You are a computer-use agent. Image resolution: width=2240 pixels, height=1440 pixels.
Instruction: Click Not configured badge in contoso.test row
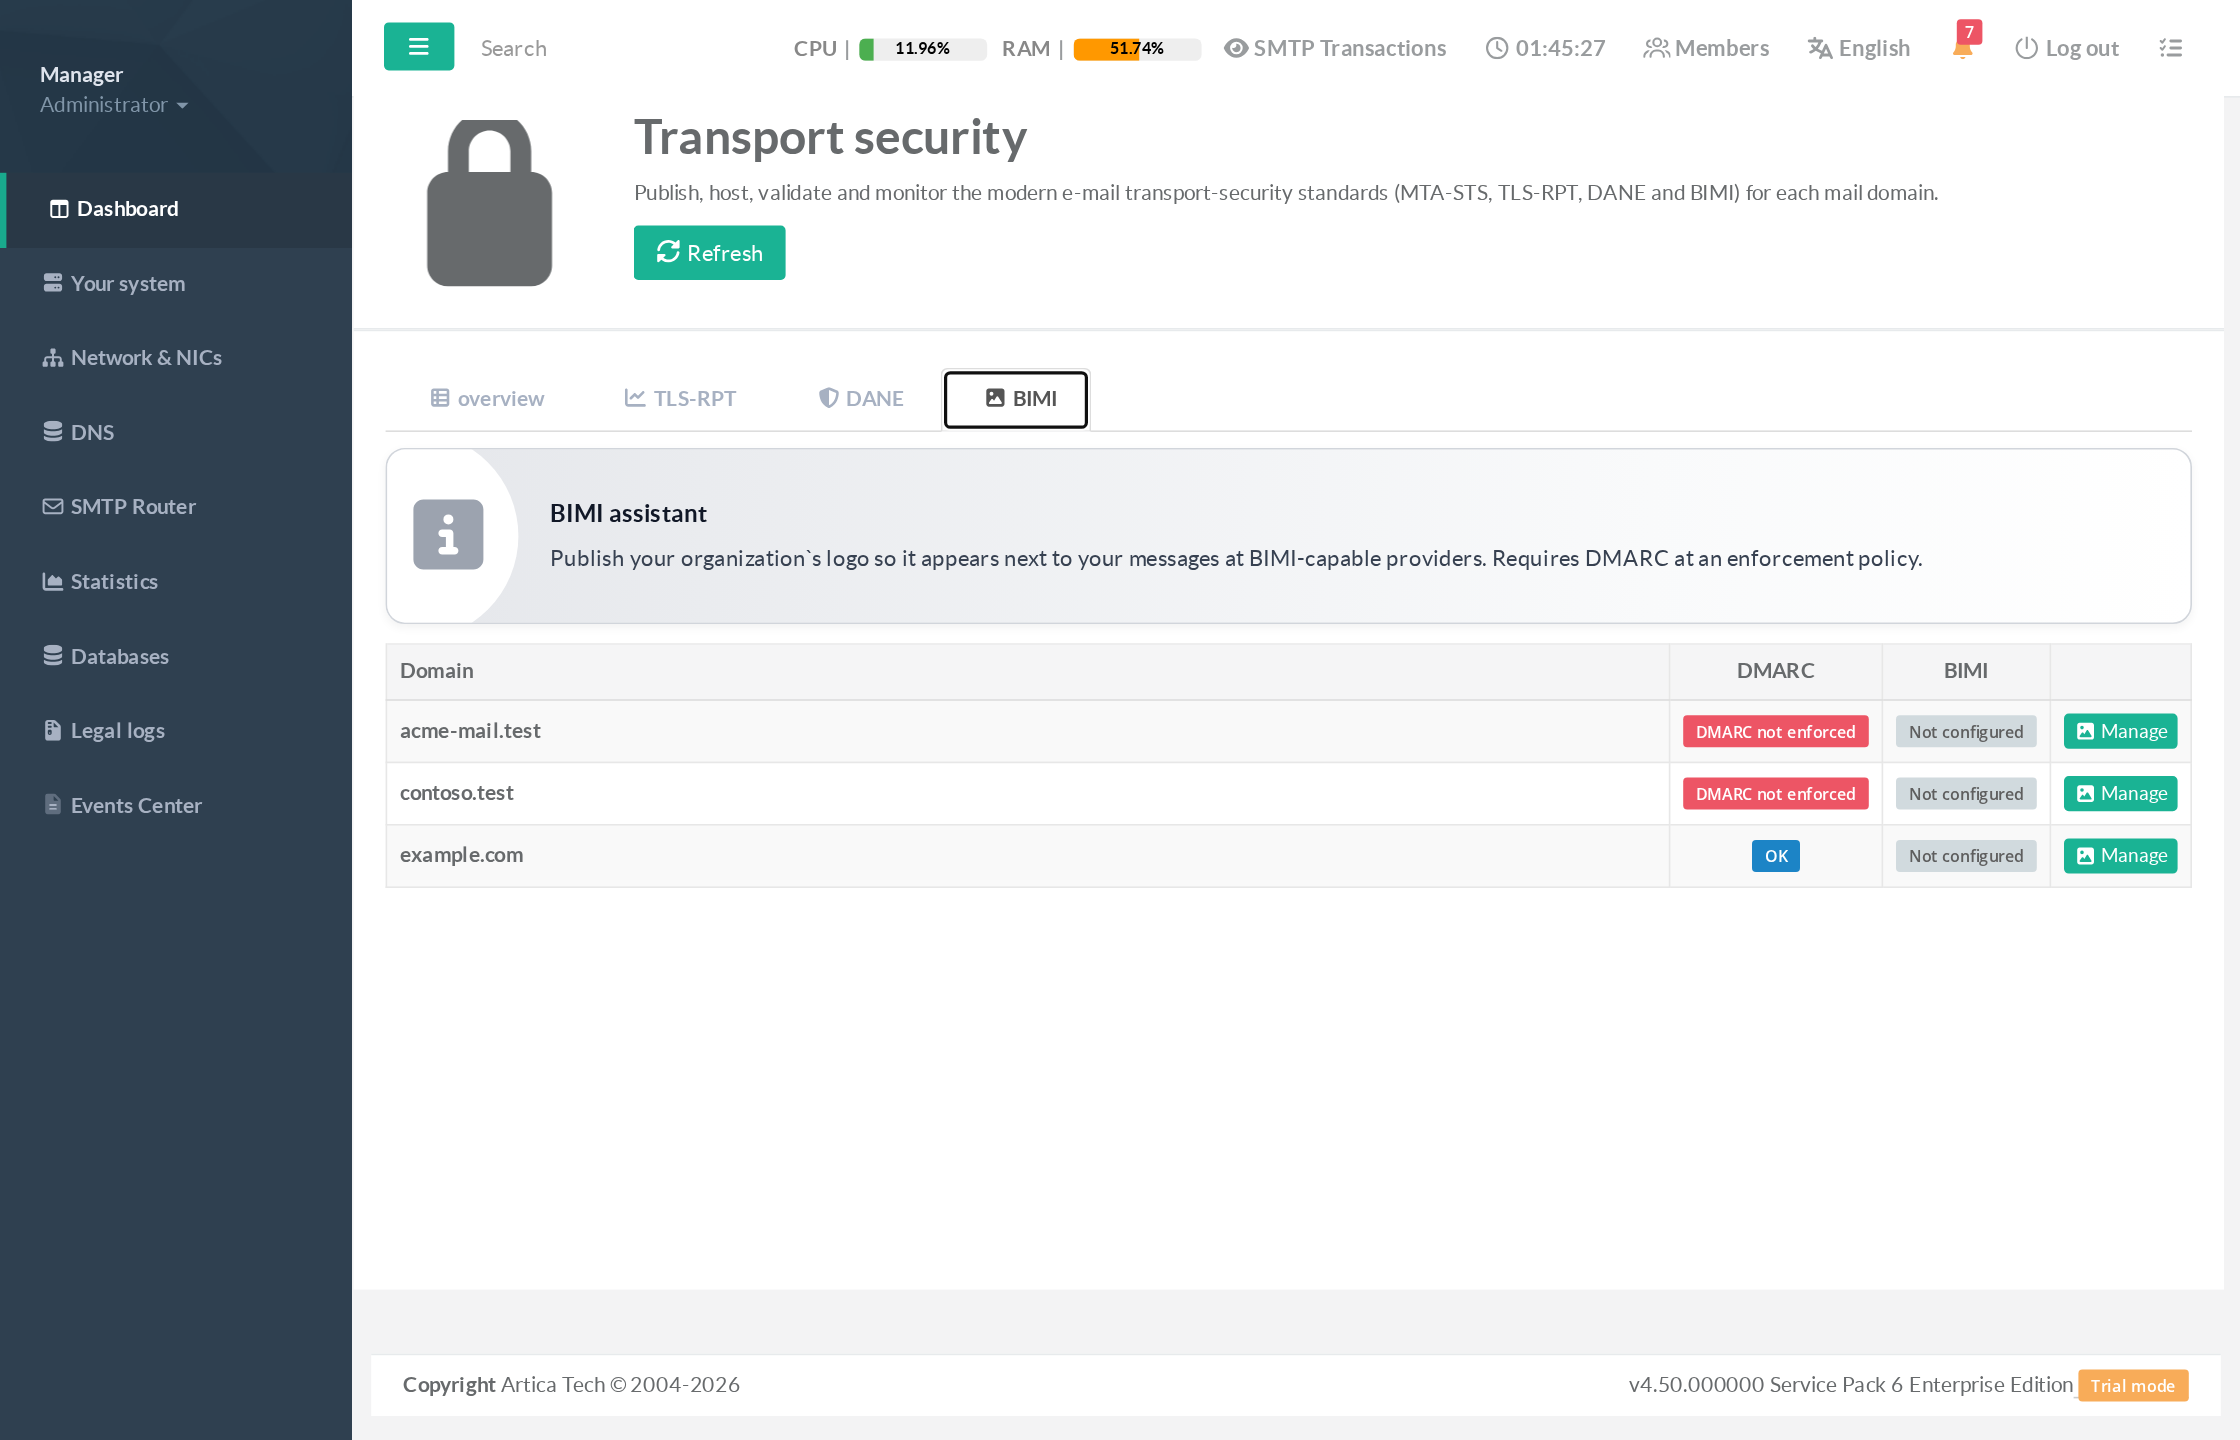(1966, 794)
